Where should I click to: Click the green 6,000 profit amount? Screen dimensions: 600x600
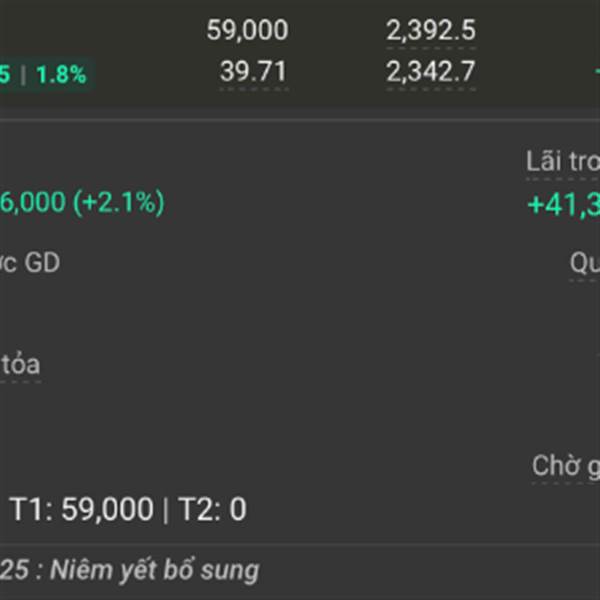click(x=33, y=202)
